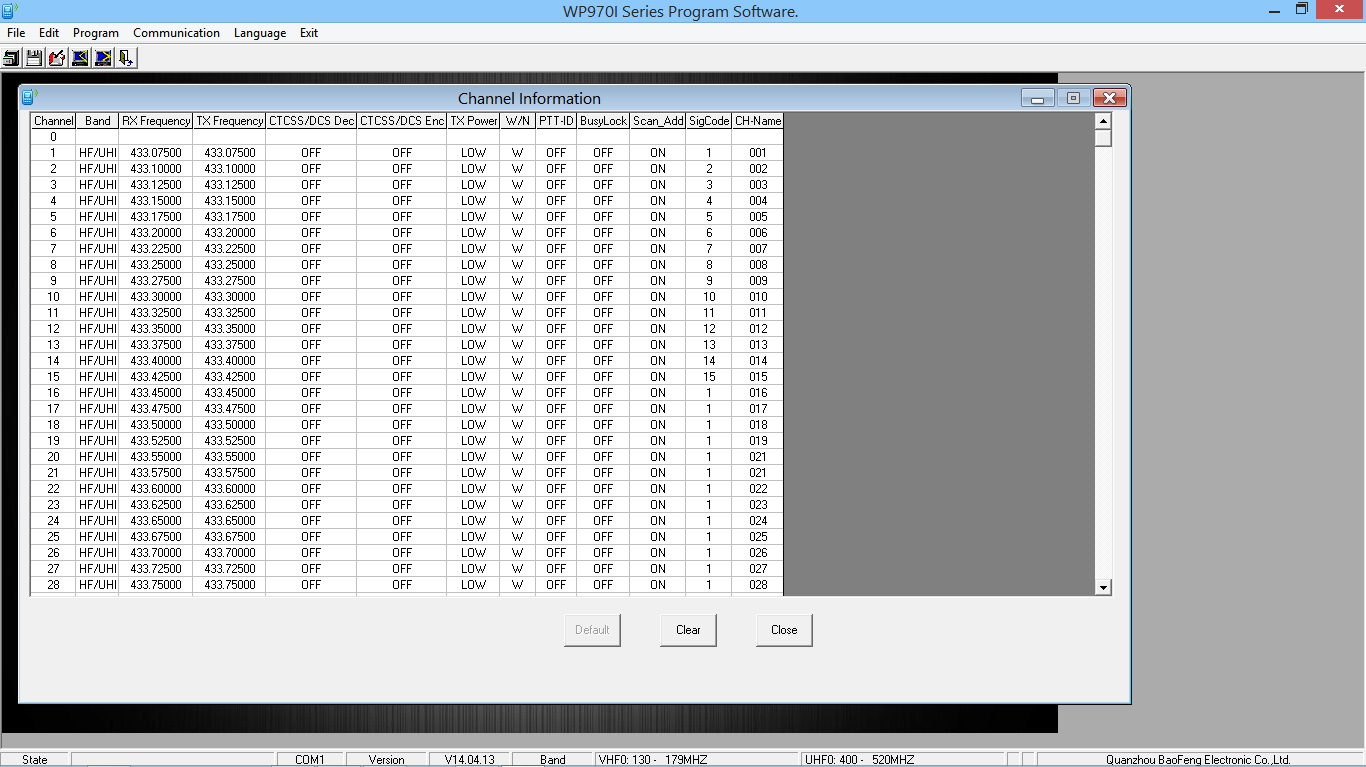The height and width of the screenshot is (767, 1366).
Task: Select channel name 019
Action: (758, 441)
